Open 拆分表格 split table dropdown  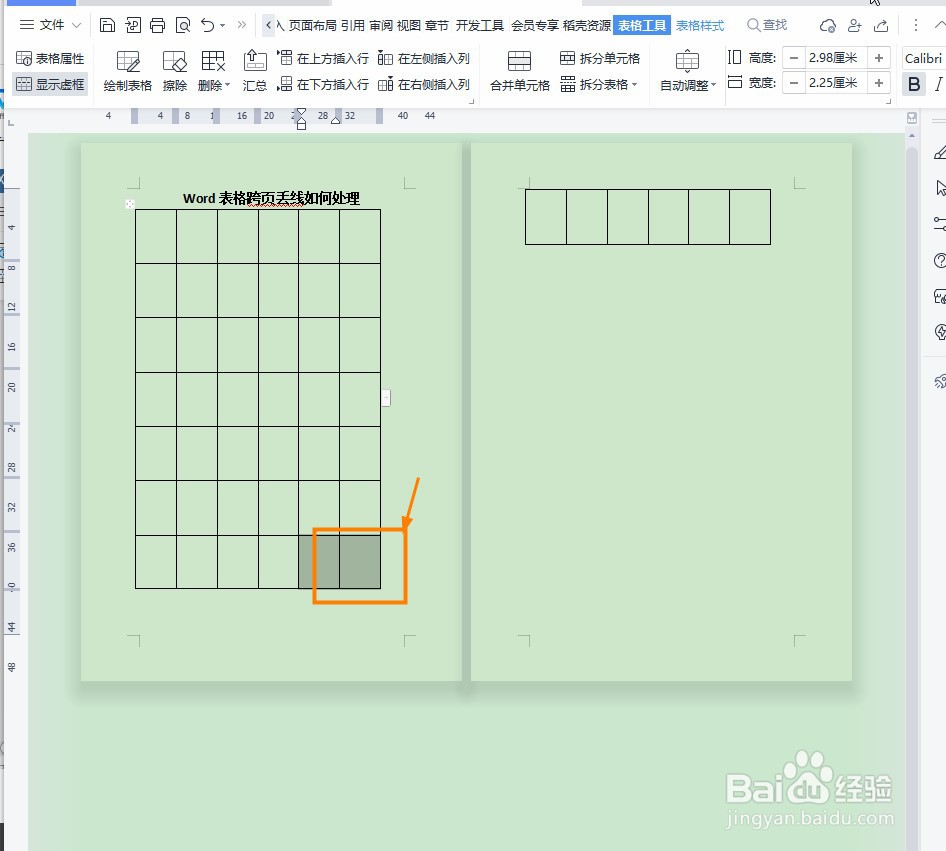[x=598, y=84]
